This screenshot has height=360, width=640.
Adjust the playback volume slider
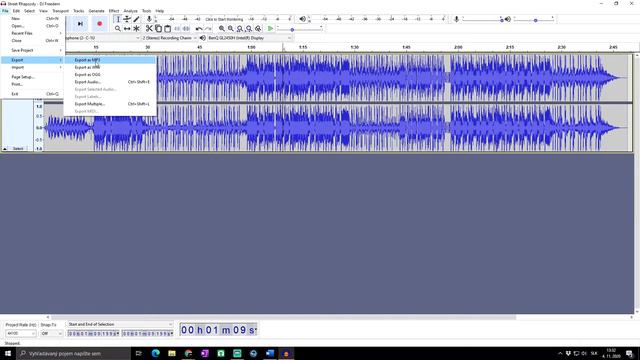point(533,20)
